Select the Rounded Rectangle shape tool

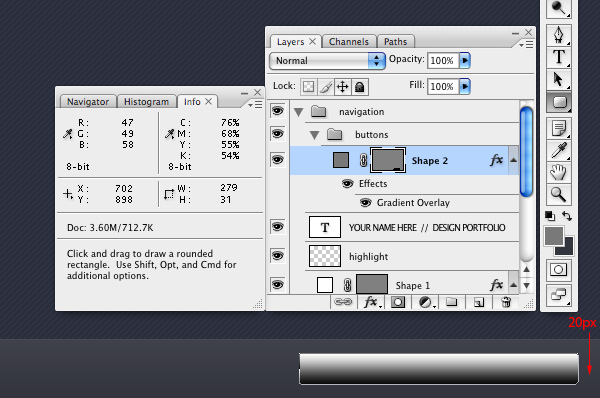[x=559, y=102]
